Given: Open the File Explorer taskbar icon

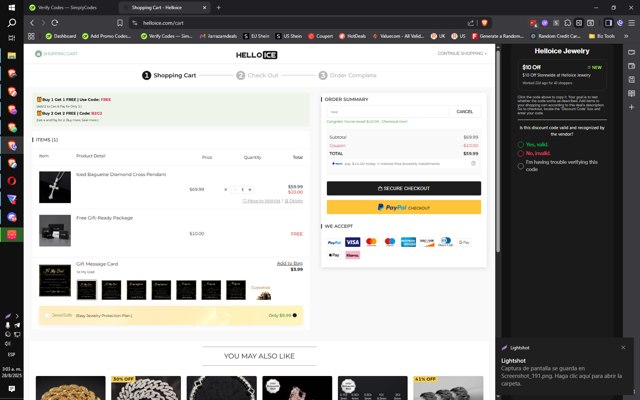Looking at the screenshot, I should point(11,56).
